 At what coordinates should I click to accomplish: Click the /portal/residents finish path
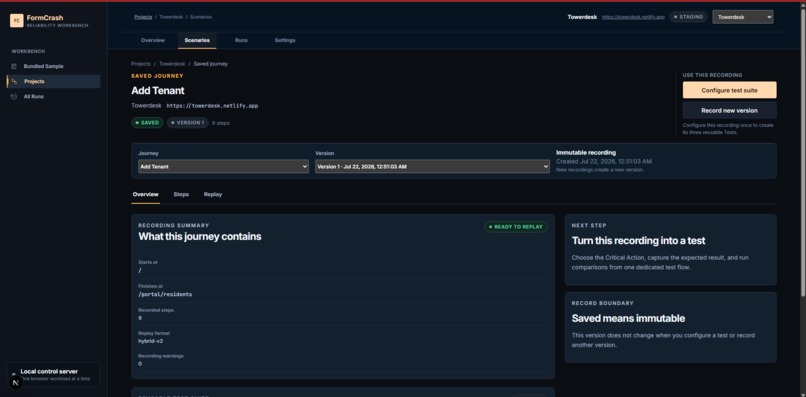(165, 294)
